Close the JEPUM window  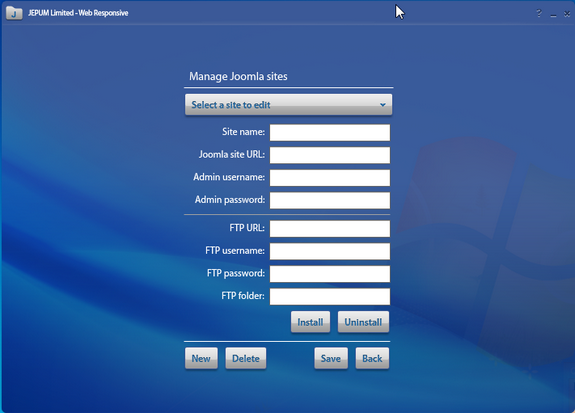point(567,14)
